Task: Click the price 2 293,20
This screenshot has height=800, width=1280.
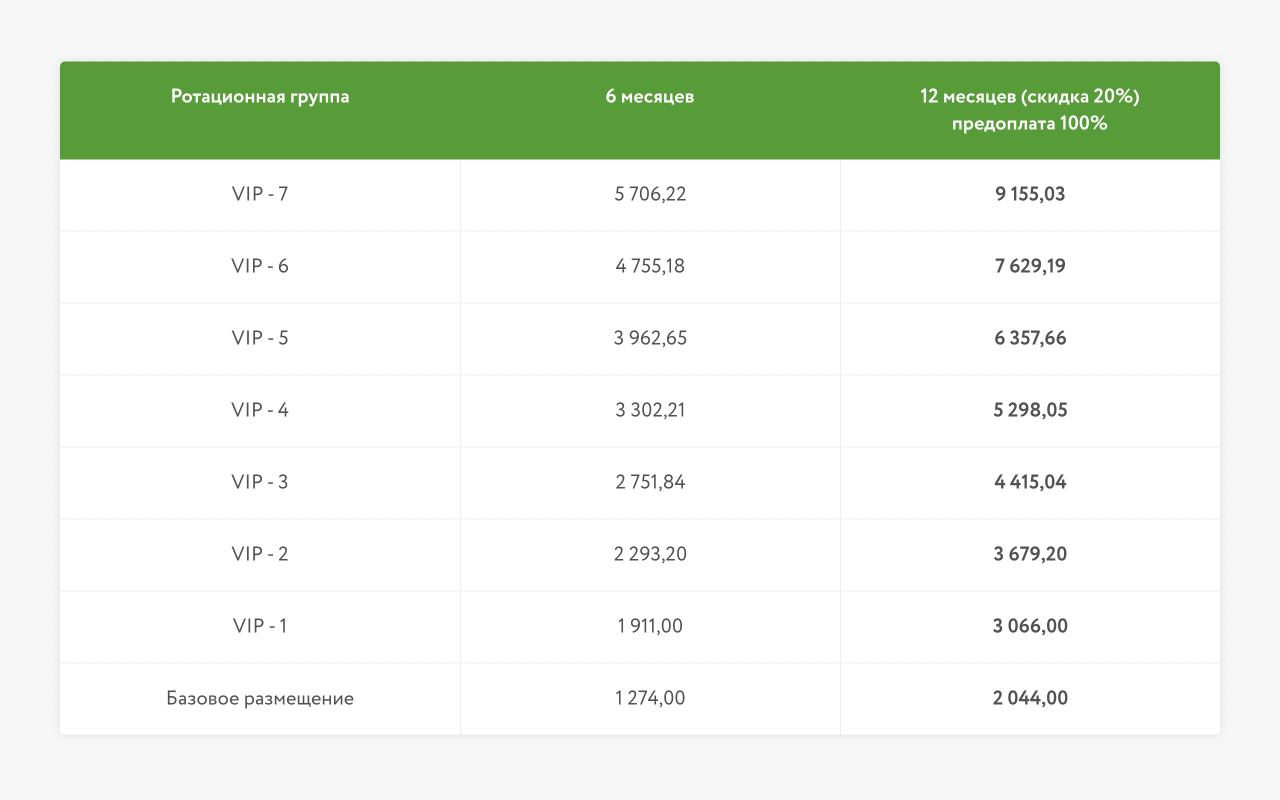Action: click(650, 555)
